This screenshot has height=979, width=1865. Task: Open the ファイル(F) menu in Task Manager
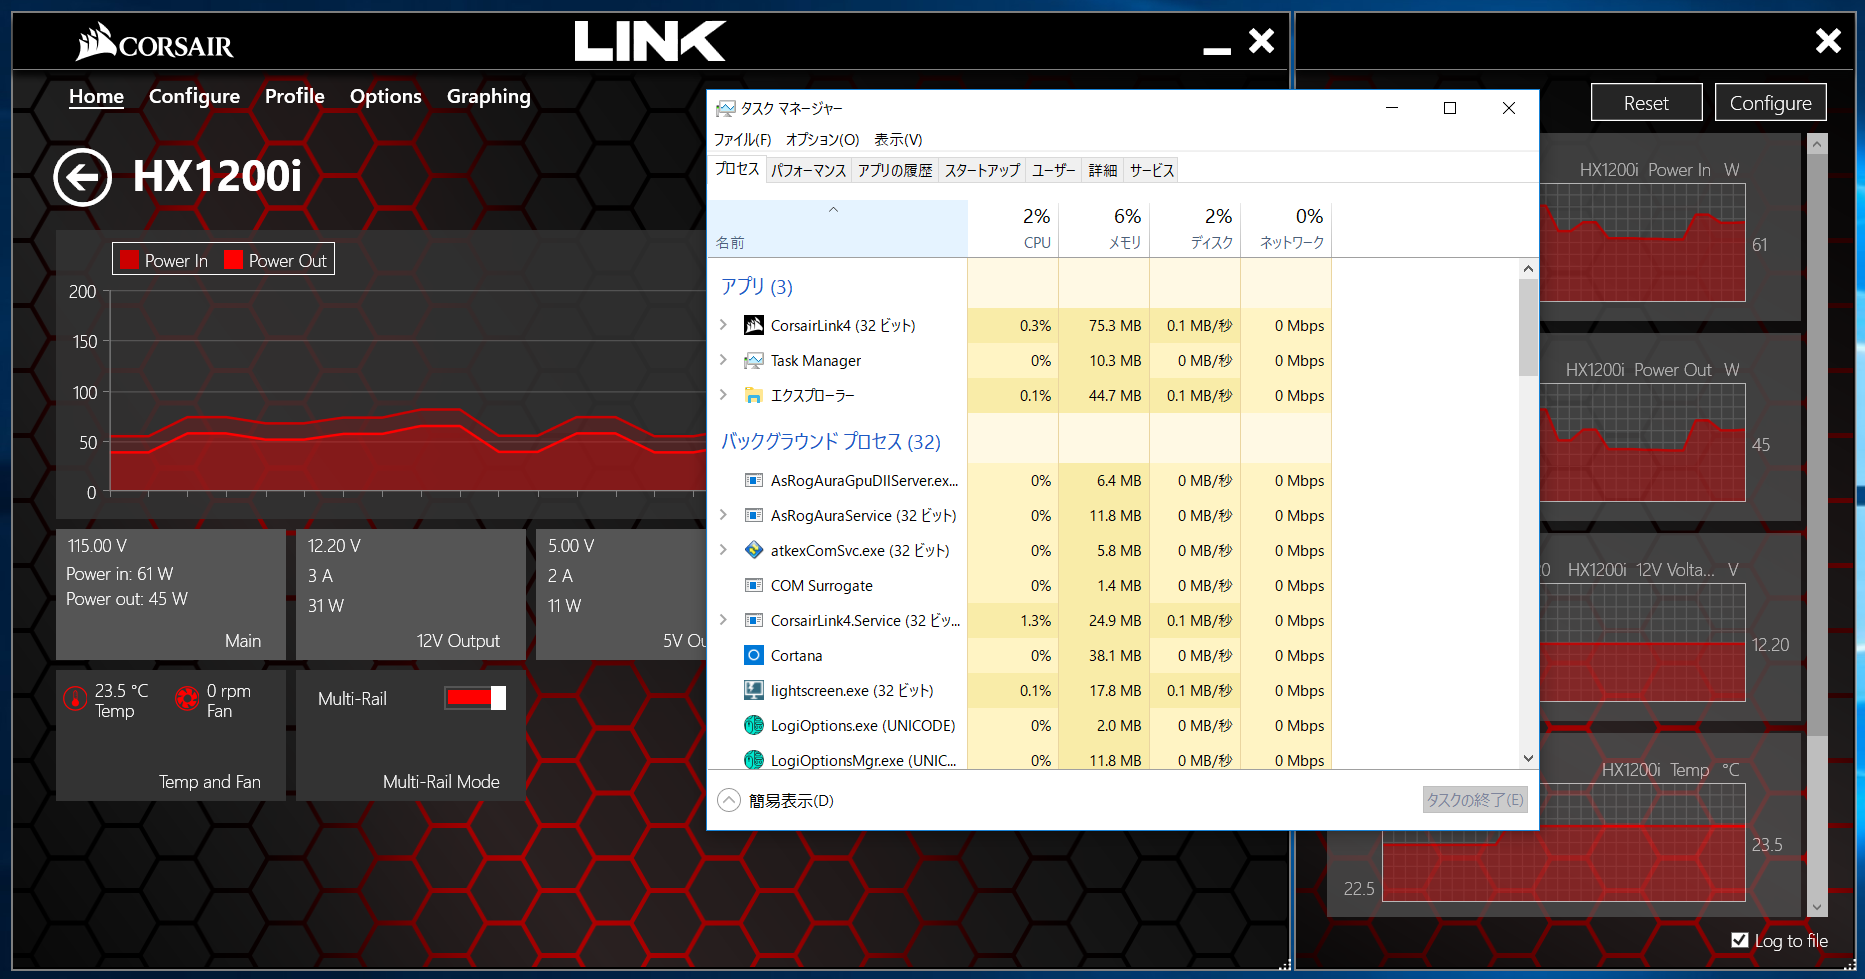743,139
